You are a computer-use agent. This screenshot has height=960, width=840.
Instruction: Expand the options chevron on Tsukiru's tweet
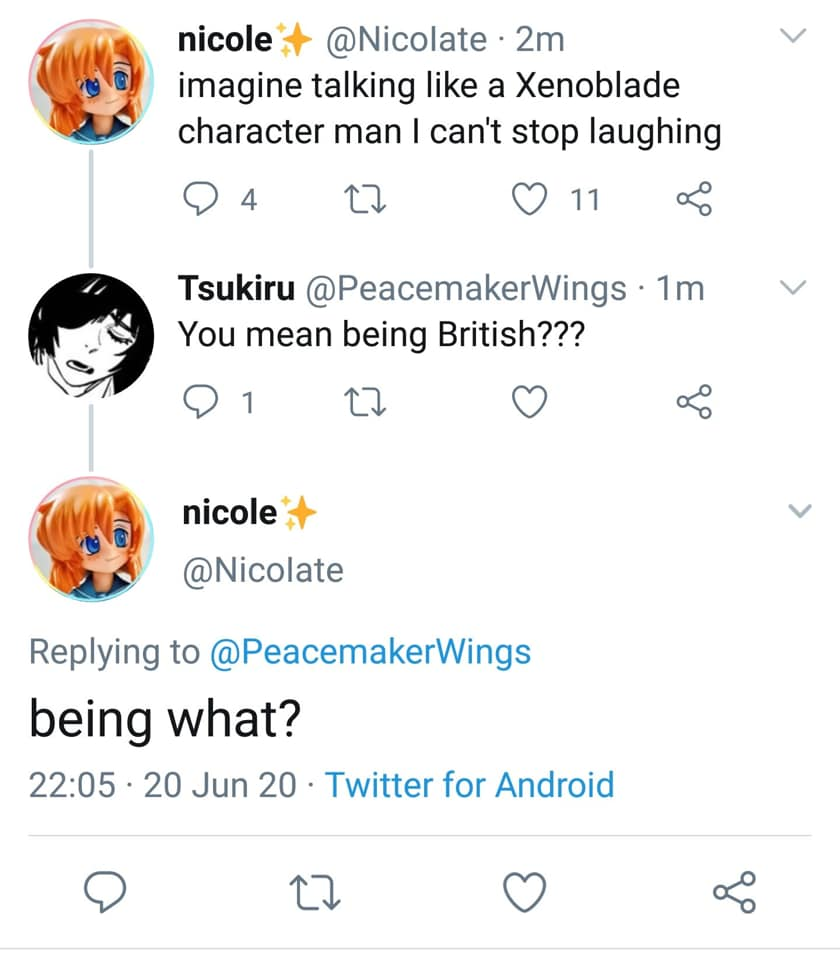pyautogui.click(x=793, y=288)
